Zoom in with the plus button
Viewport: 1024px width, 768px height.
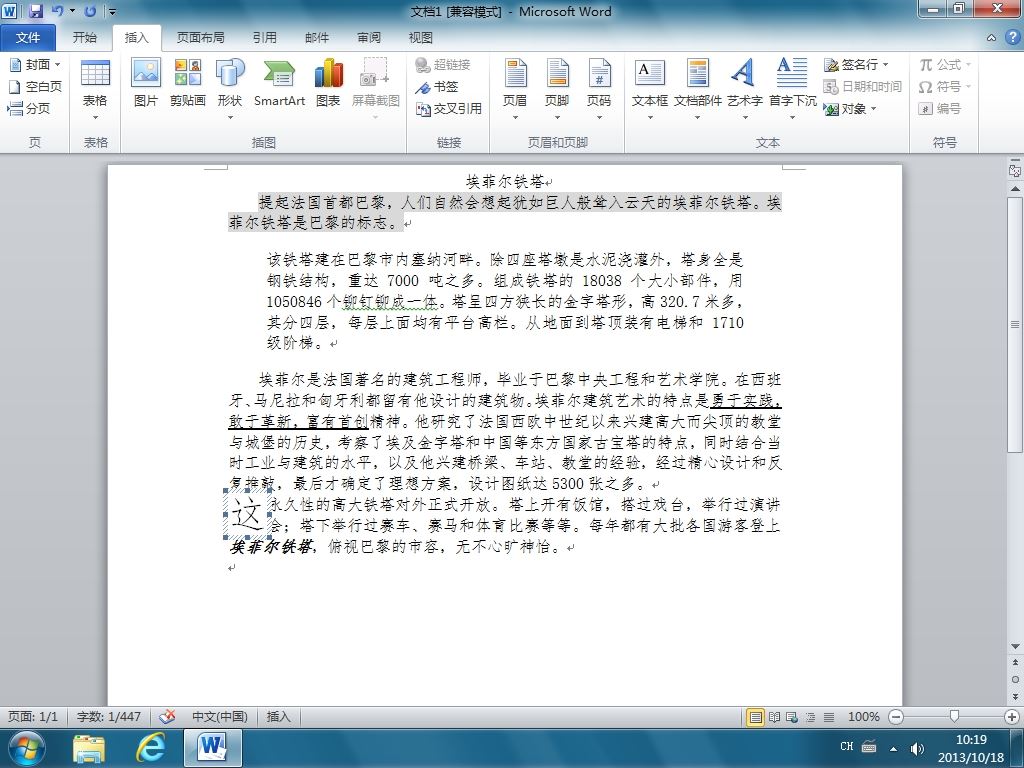point(1012,717)
